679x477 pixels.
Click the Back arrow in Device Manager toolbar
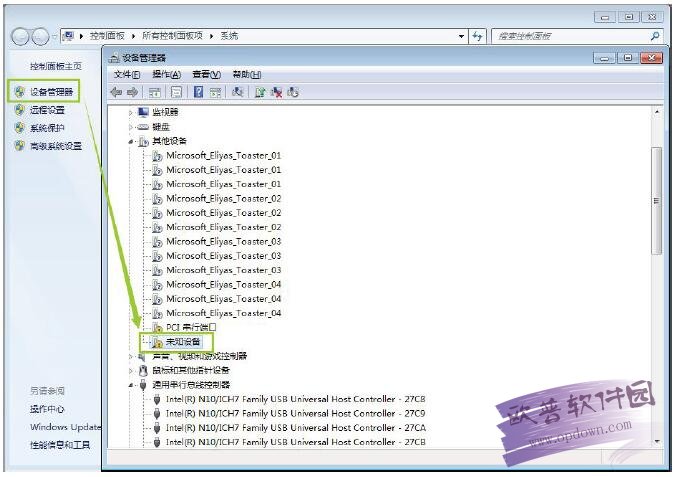click(116, 92)
